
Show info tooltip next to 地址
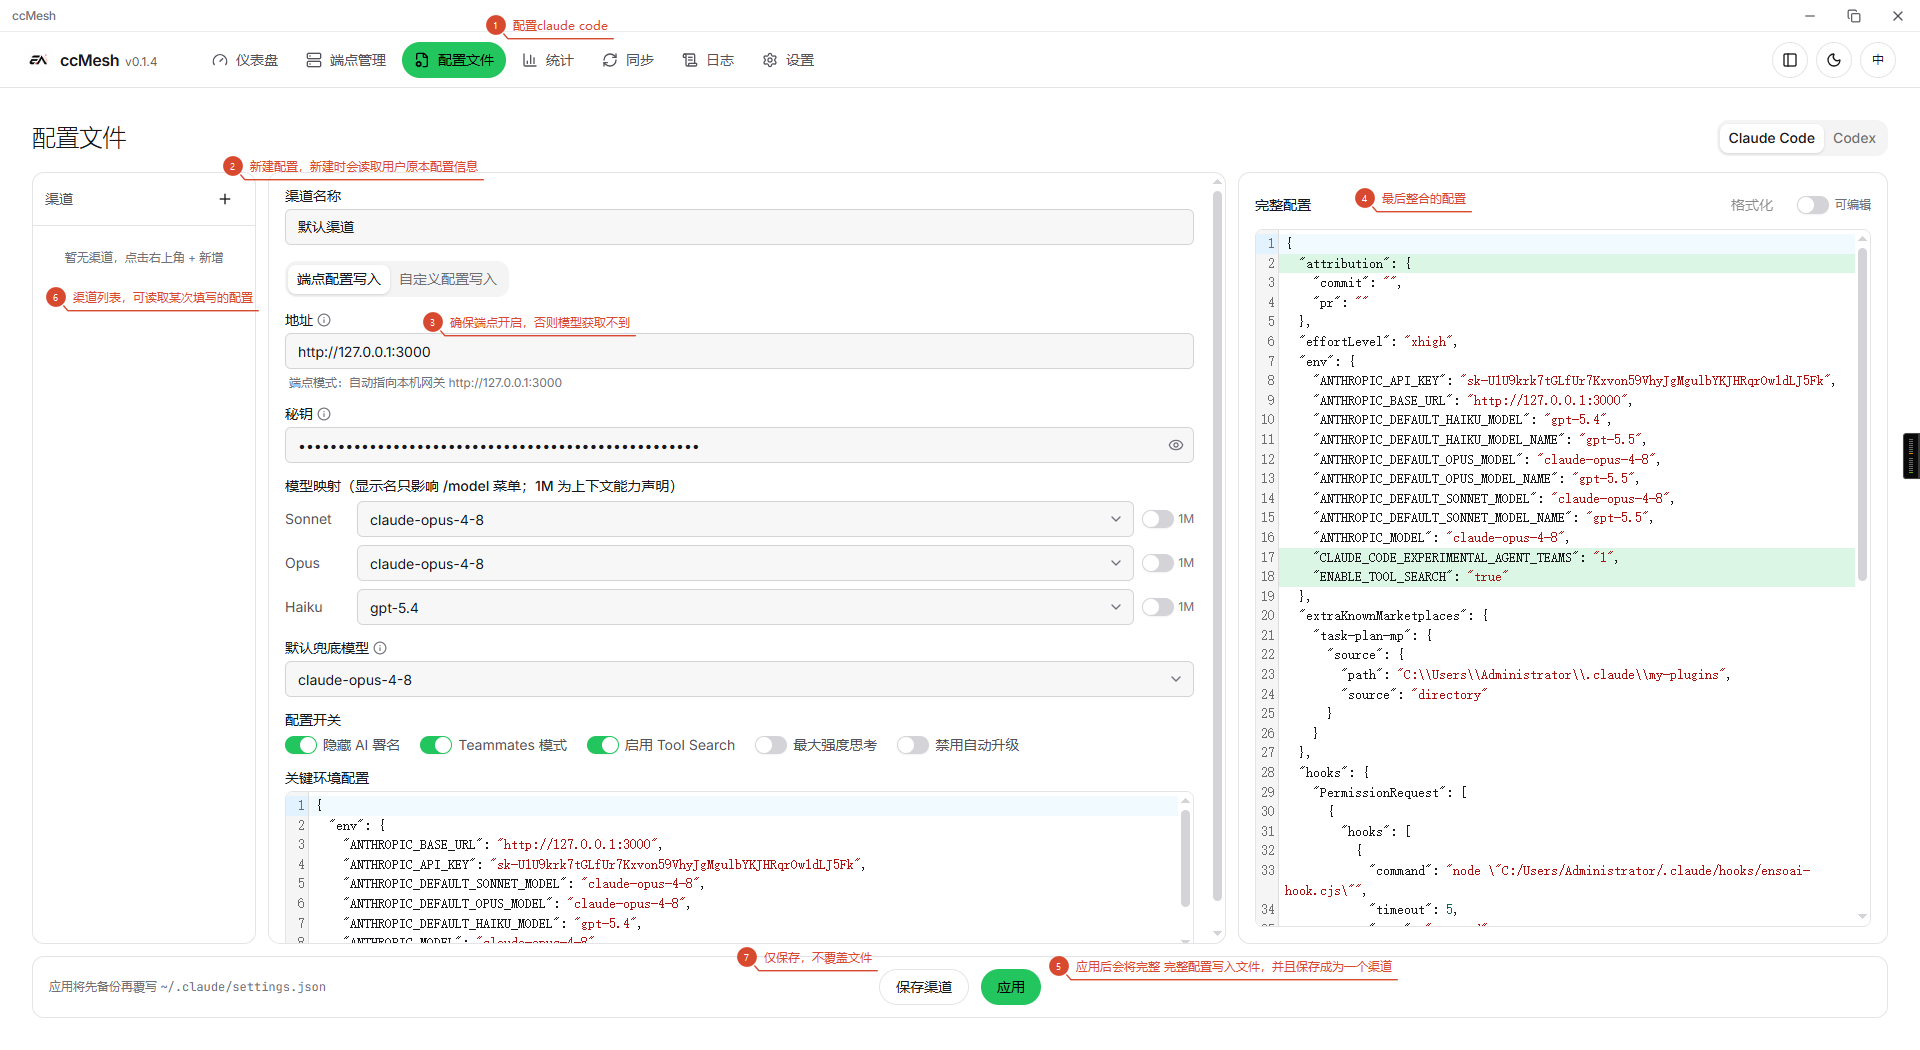tap(324, 320)
